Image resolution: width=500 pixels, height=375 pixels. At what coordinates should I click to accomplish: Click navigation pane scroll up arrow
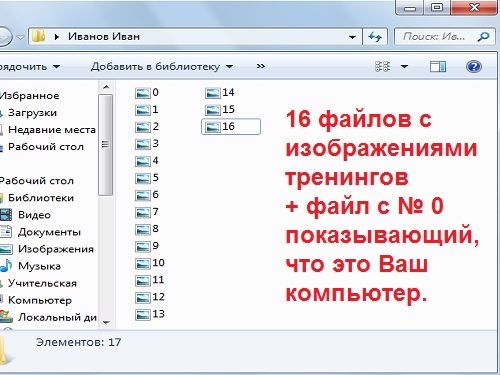[x=106, y=87]
